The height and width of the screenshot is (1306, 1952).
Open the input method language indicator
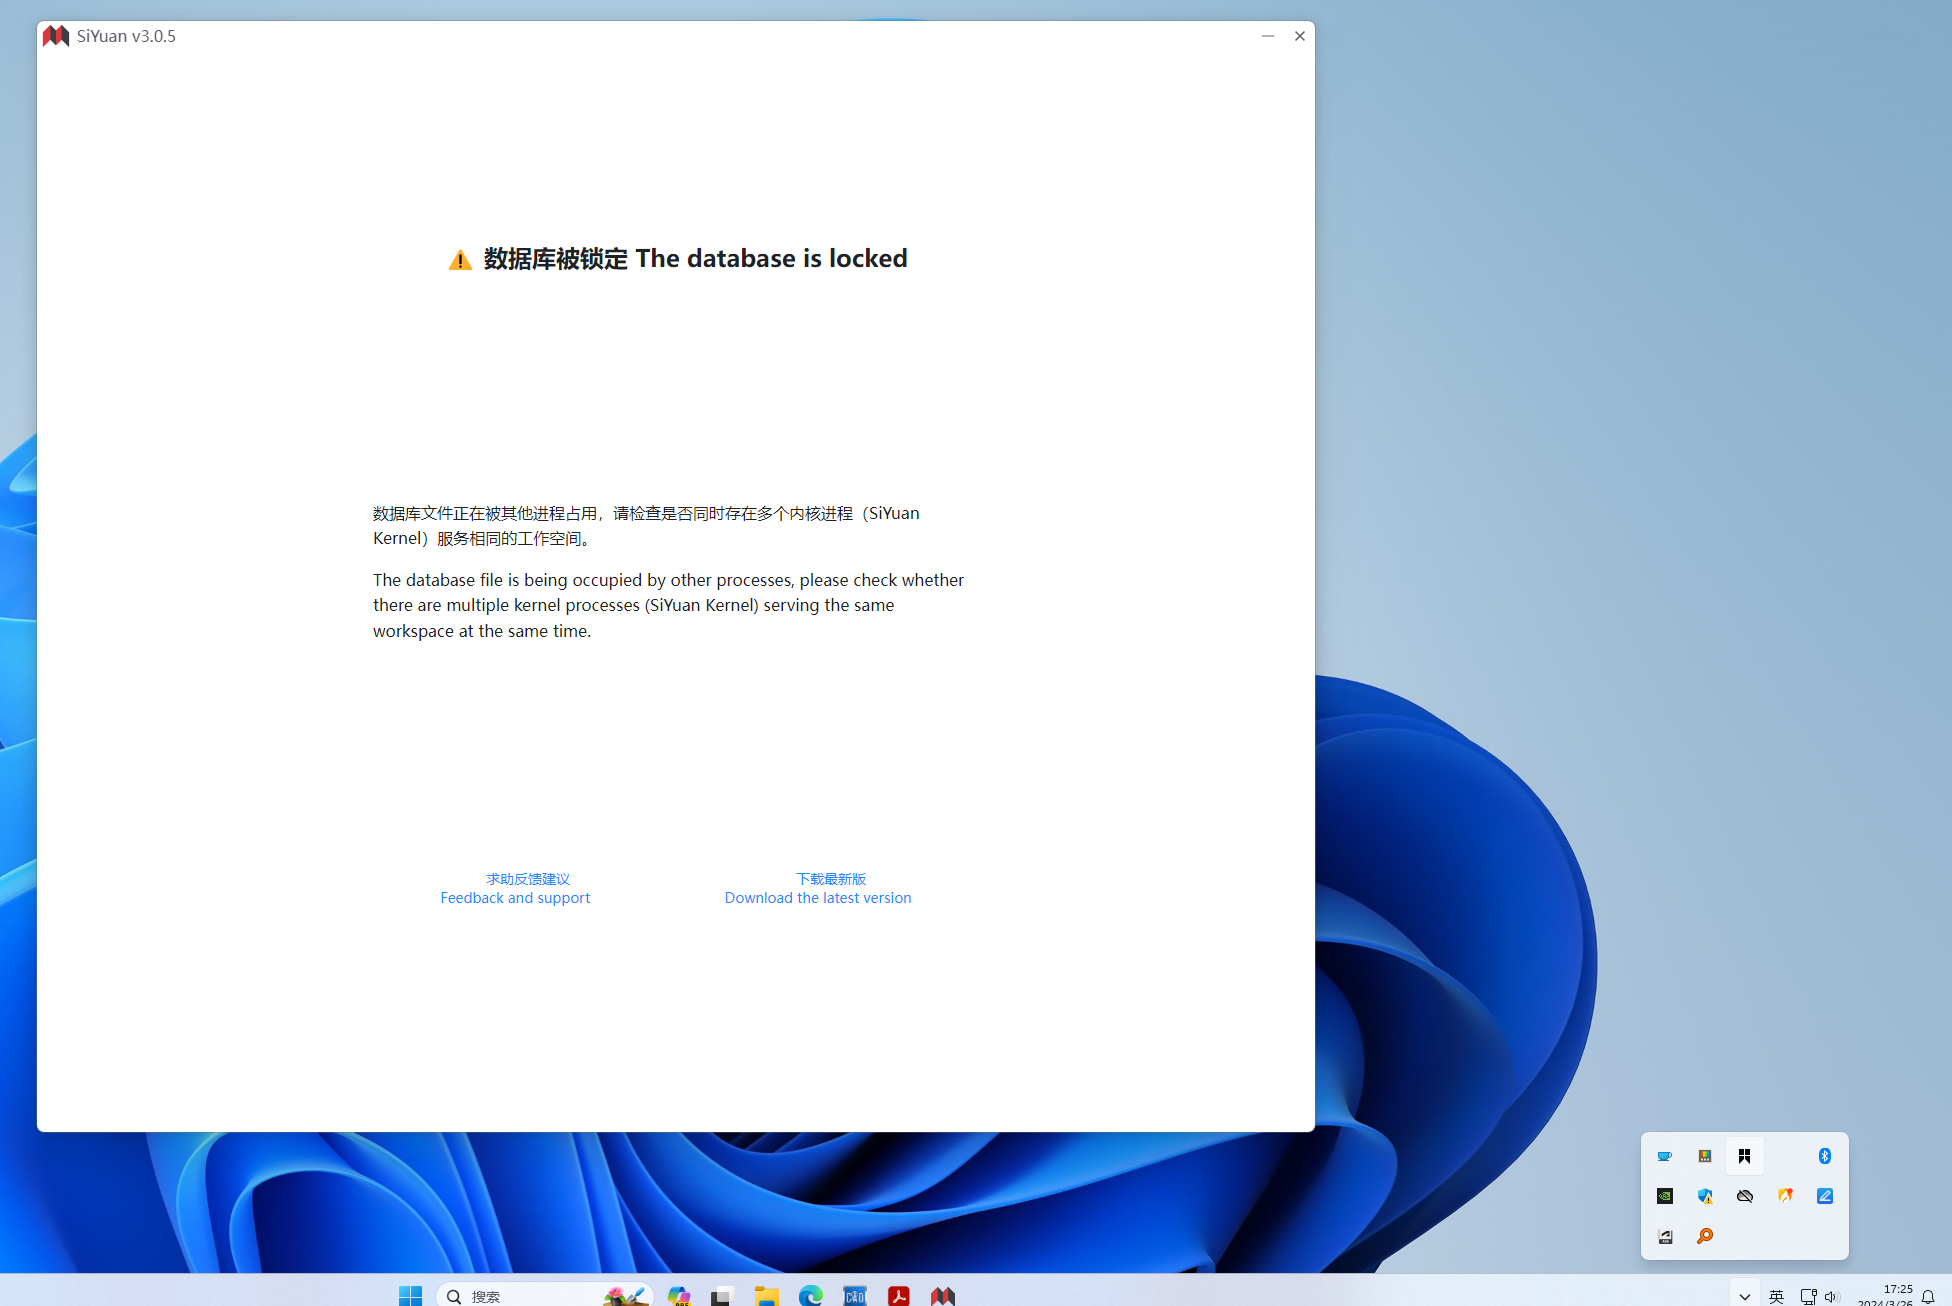(1775, 1294)
